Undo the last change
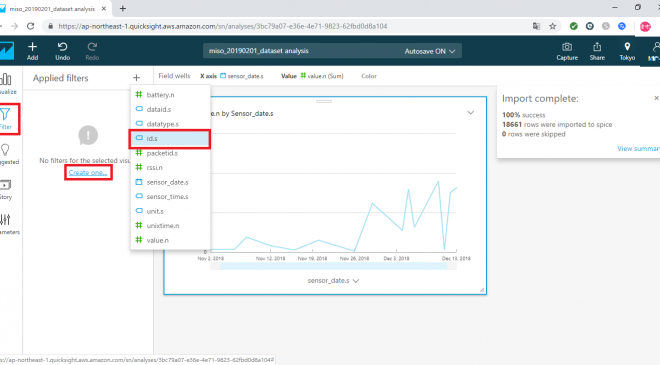 tap(62, 51)
